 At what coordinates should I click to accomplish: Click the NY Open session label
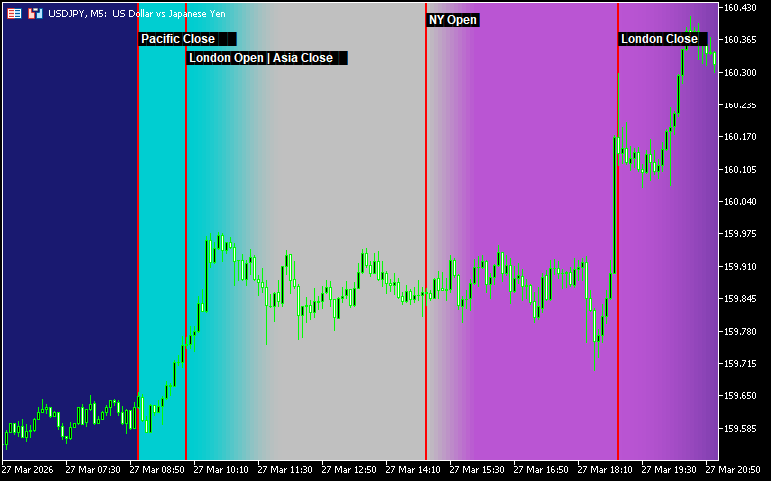tap(453, 20)
